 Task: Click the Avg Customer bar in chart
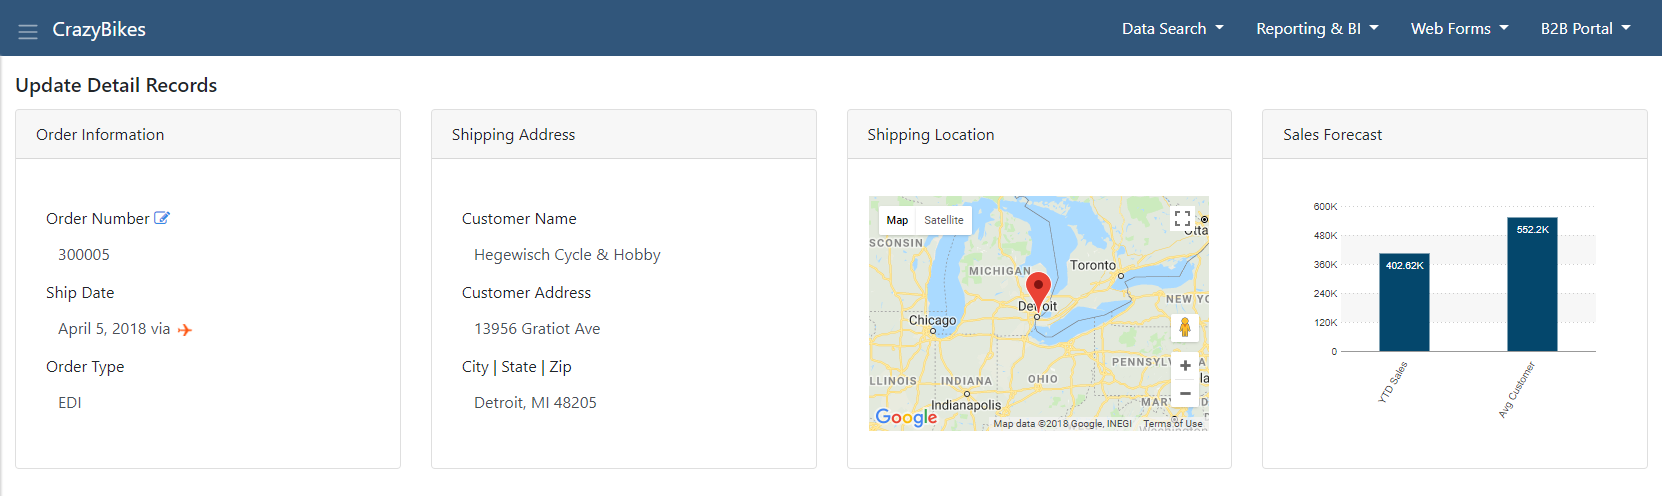pos(1533,284)
